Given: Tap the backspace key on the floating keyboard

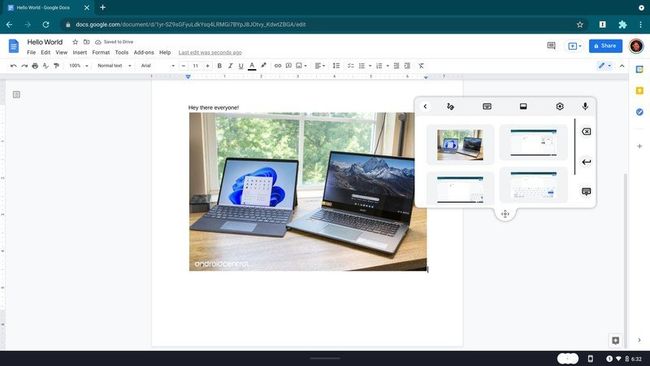Looking at the screenshot, I should coord(586,131).
